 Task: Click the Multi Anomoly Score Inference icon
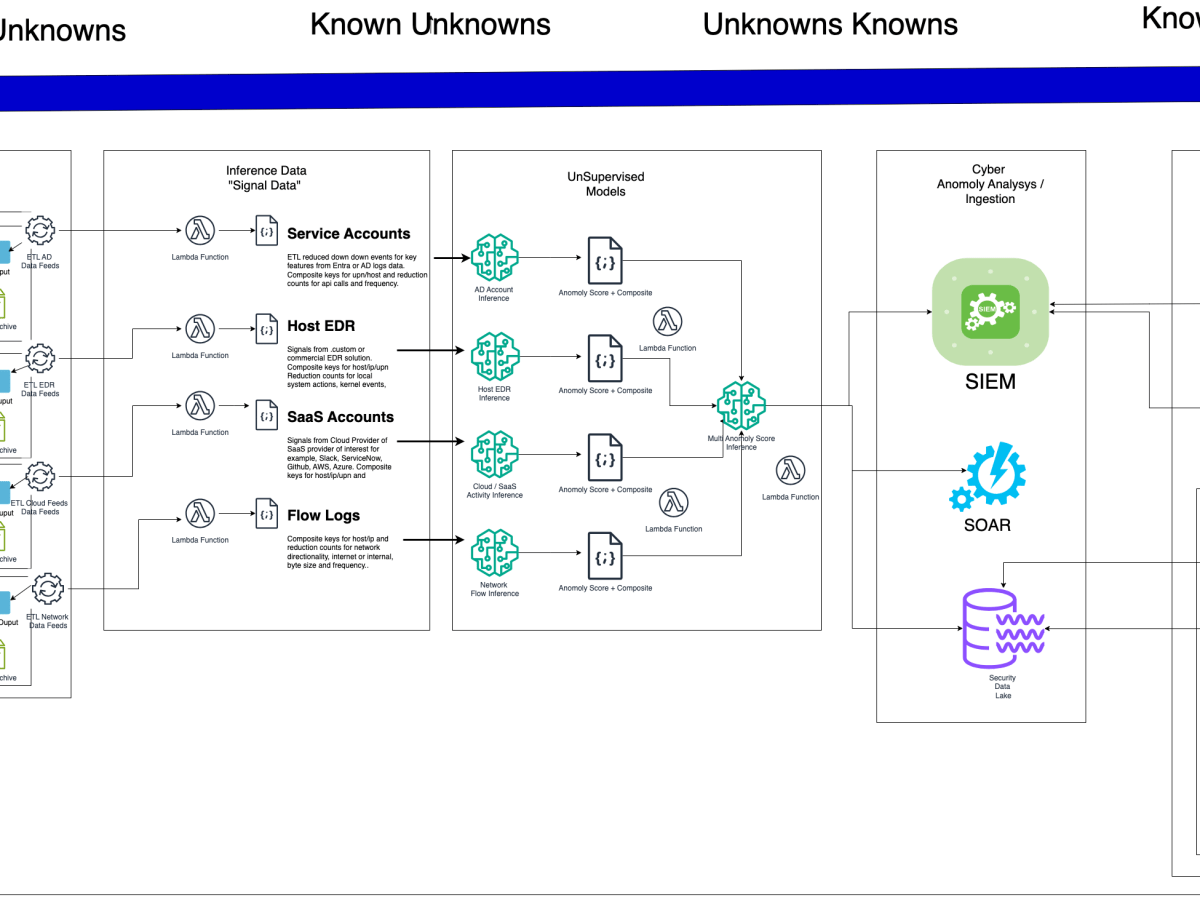click(x=741, y=405)
